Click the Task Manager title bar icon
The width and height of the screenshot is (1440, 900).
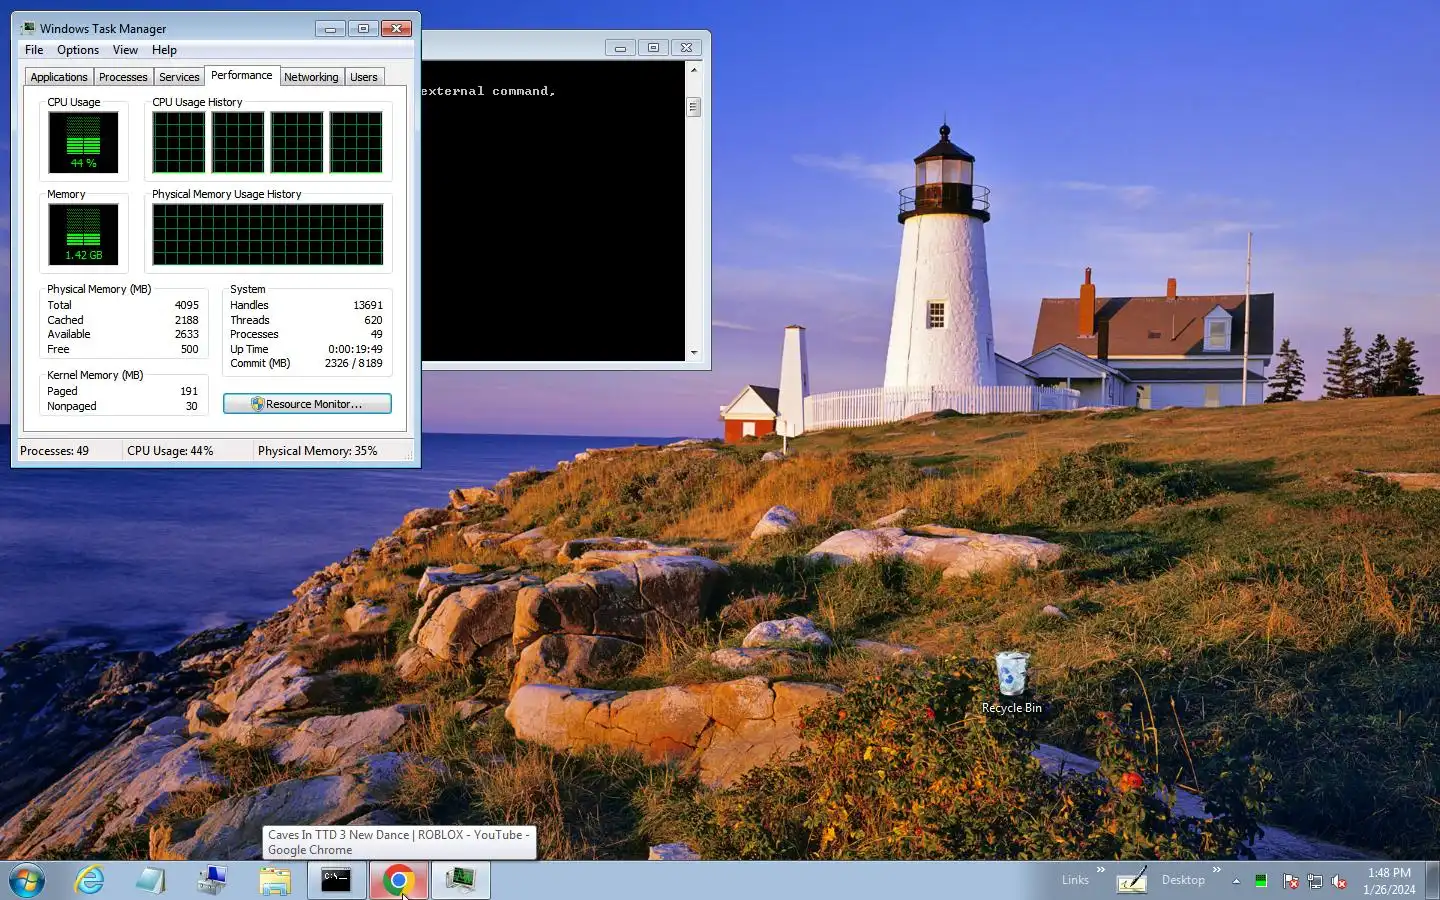[28, 28]
